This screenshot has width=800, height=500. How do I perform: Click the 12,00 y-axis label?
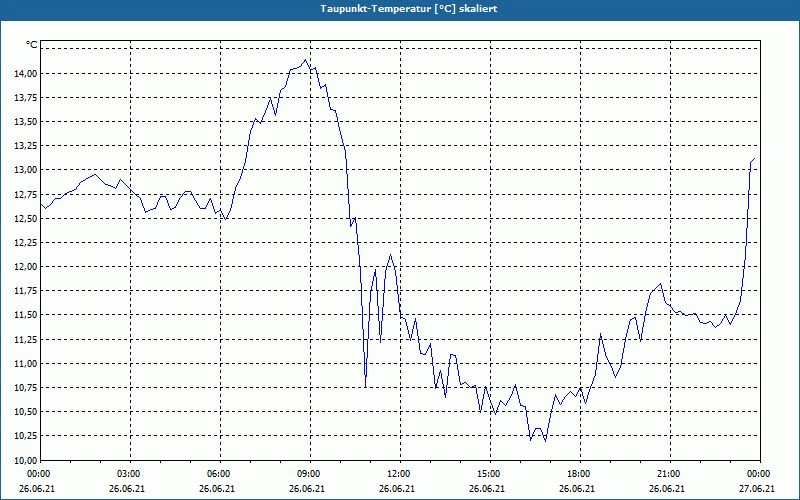(24, 267)
